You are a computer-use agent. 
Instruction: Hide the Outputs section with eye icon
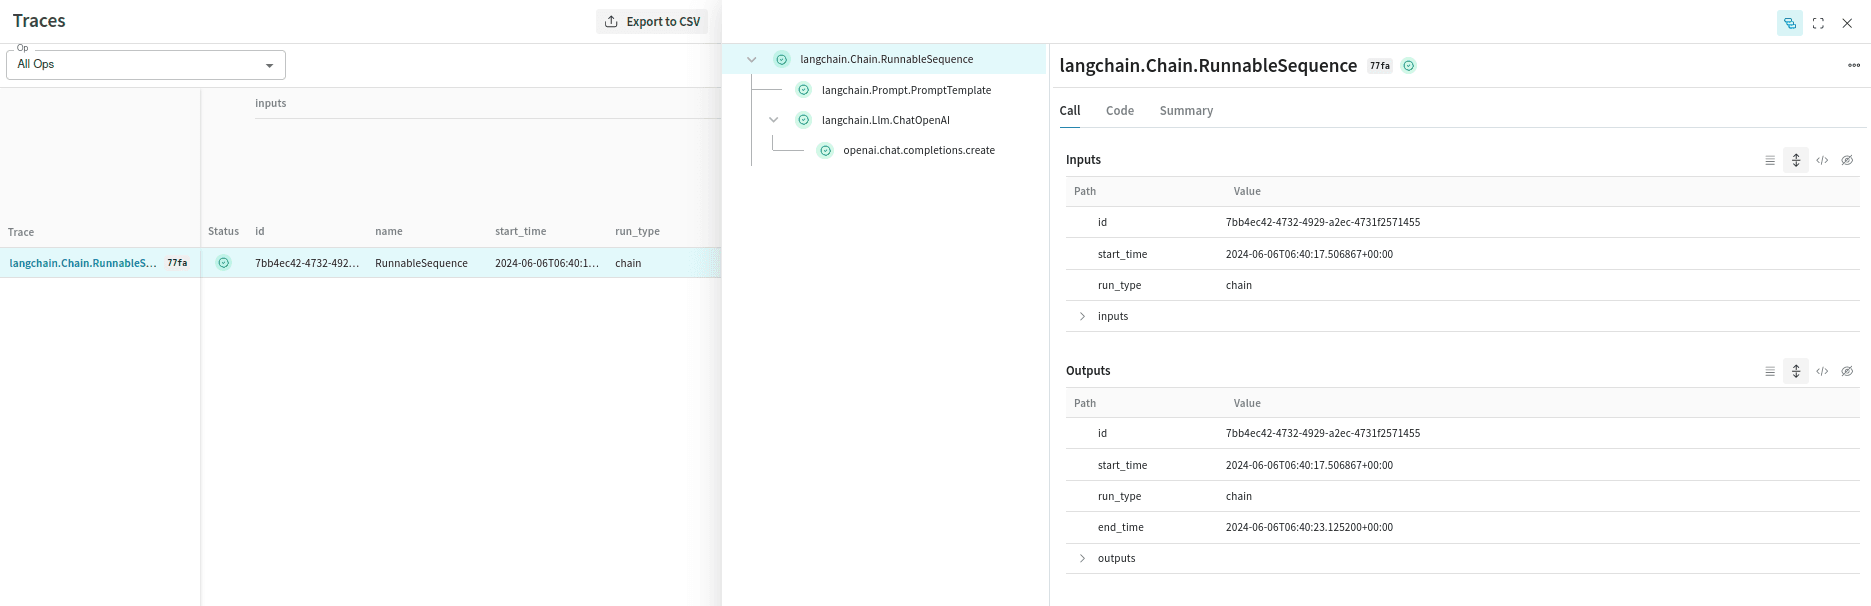(1847, 371)
